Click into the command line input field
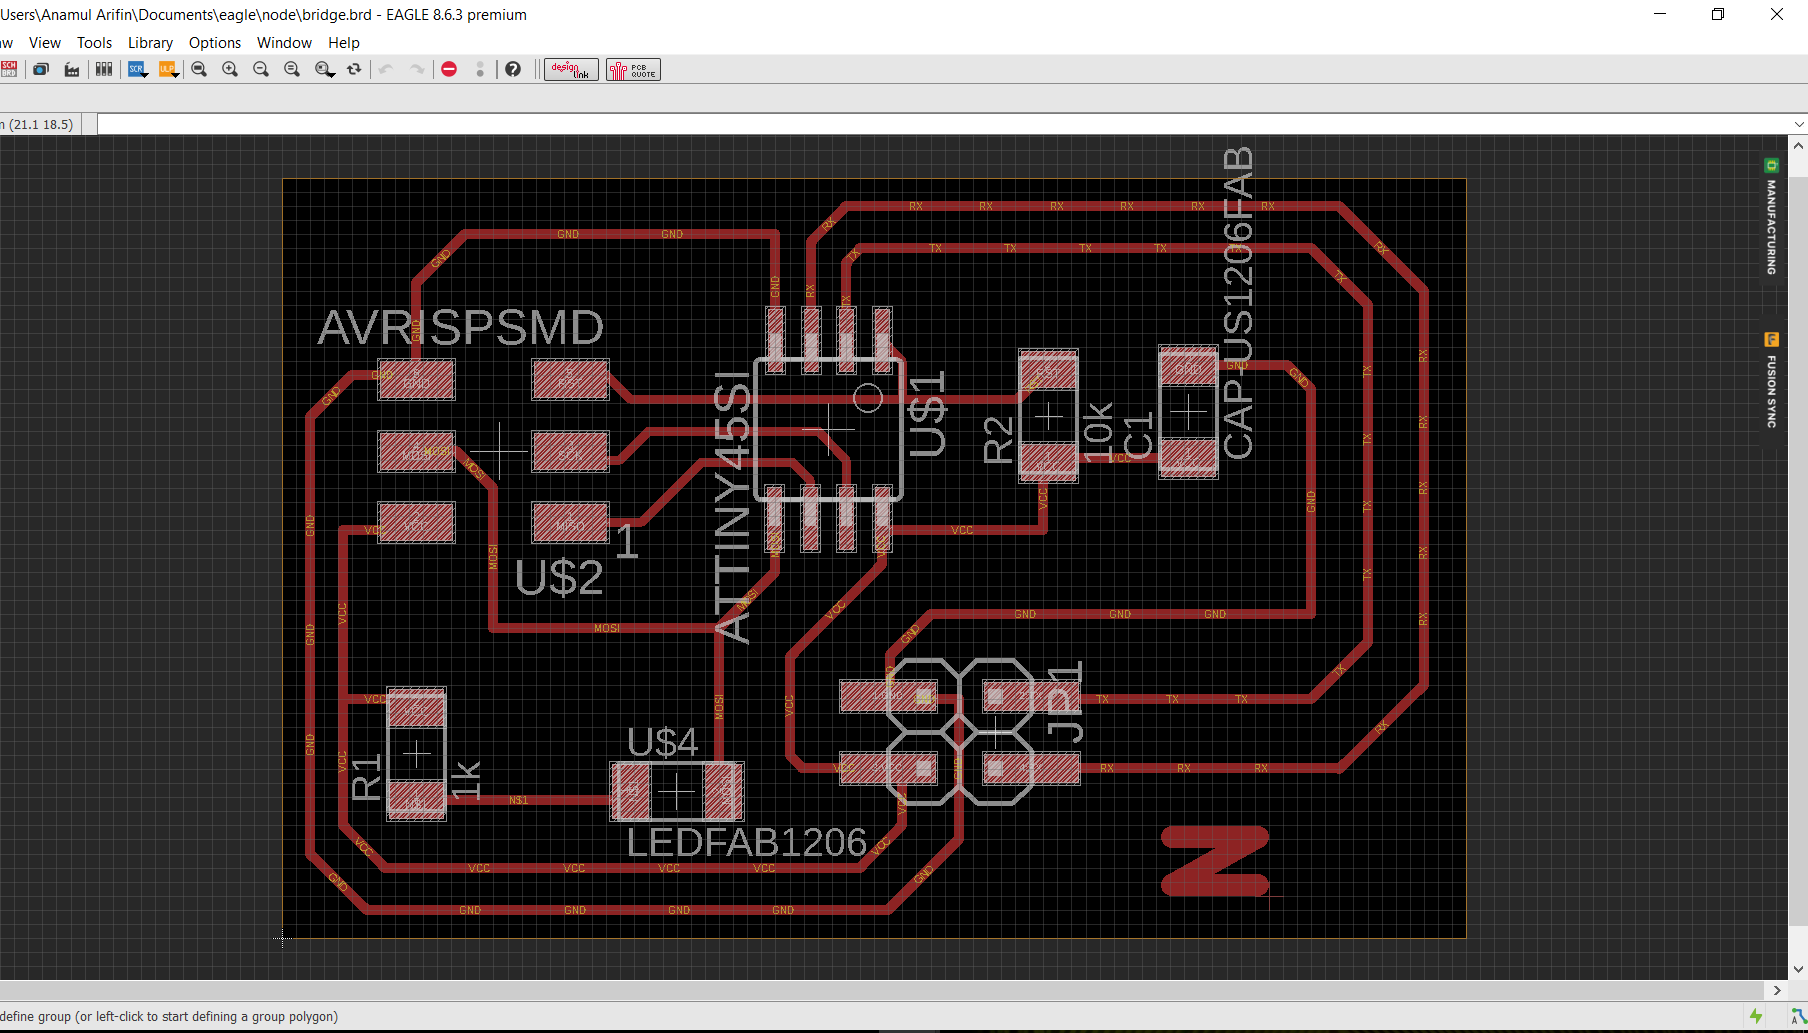The height and width of the screenshot is (1033, 1808). coord(943,124)
